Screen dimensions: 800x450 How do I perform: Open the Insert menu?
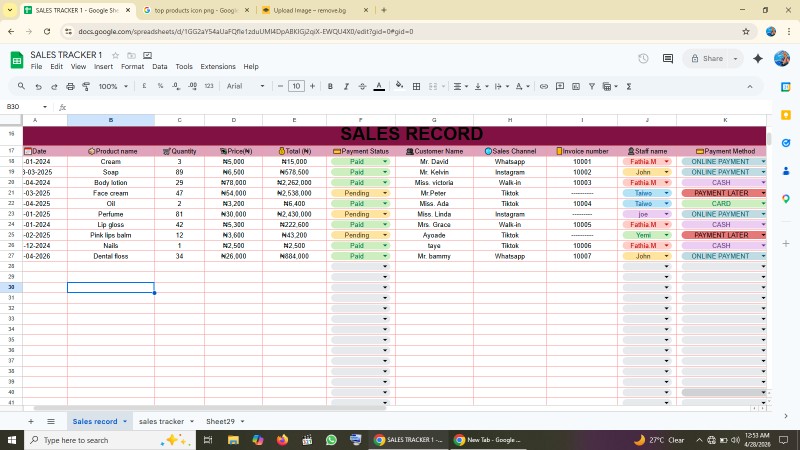pos(104,67)
